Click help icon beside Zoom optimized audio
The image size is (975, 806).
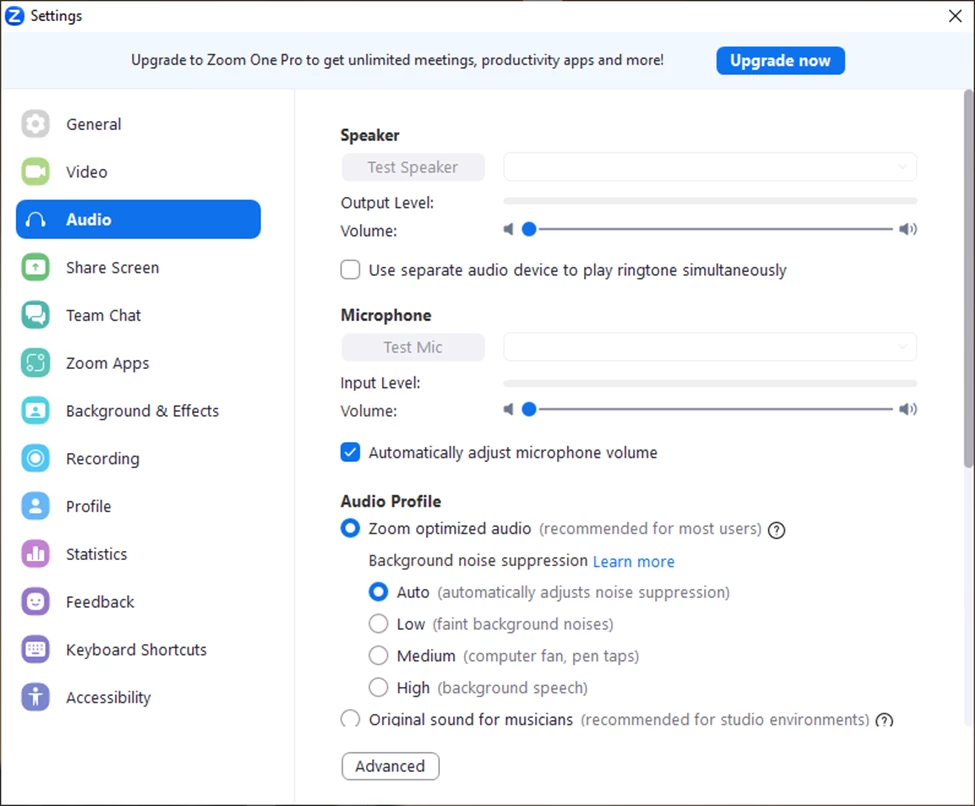pos(776,530)
